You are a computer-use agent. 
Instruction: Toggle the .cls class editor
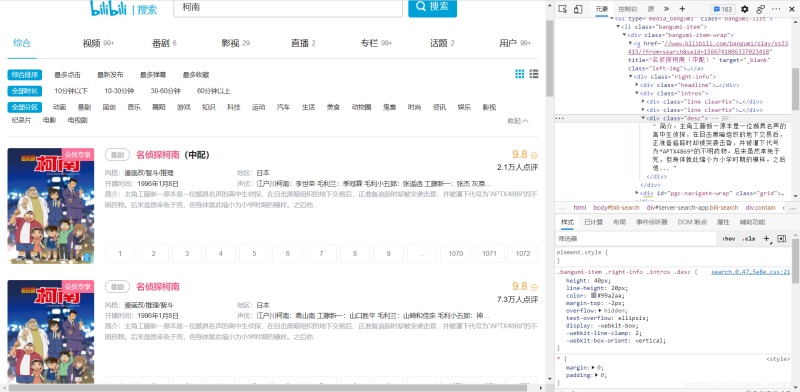(749, 239)
